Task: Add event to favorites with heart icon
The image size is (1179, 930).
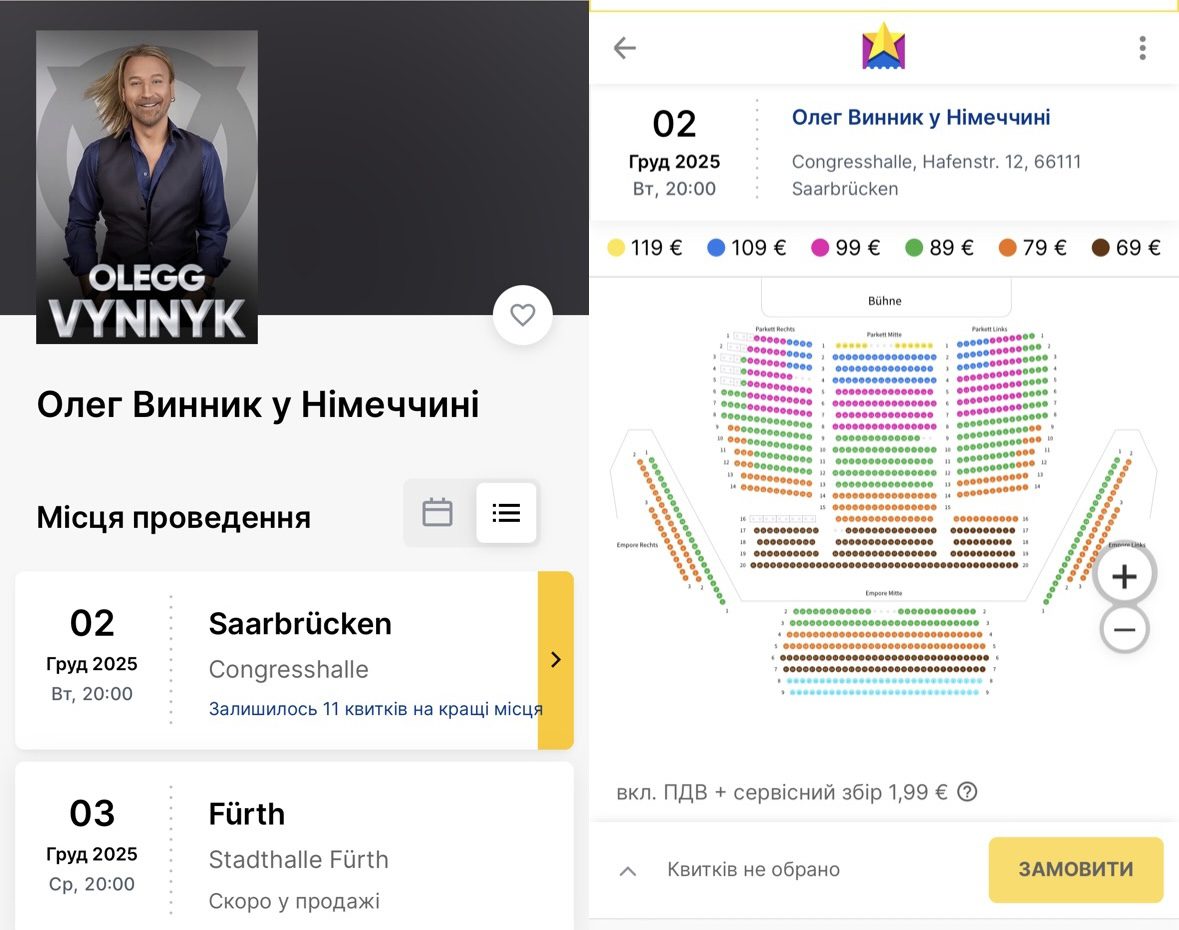Action: (x=522, y=315)
